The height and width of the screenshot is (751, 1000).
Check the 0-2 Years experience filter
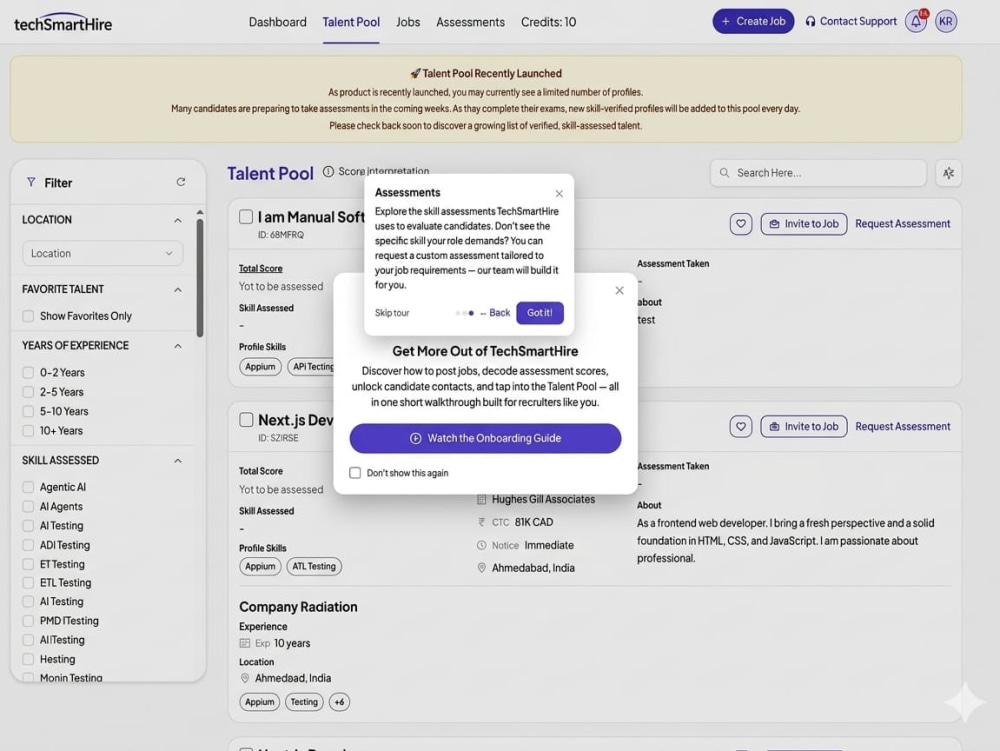[28, 372]
